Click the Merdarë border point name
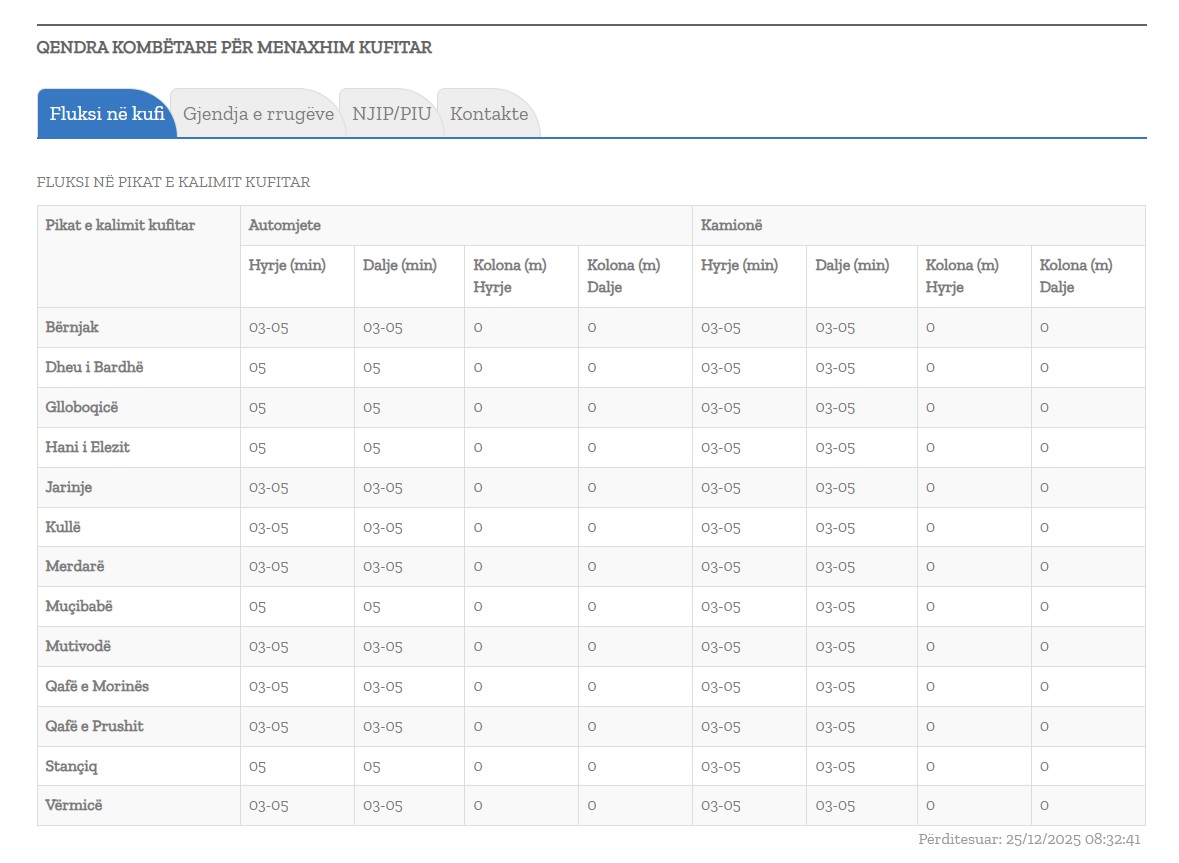 (x=75, y=567)
